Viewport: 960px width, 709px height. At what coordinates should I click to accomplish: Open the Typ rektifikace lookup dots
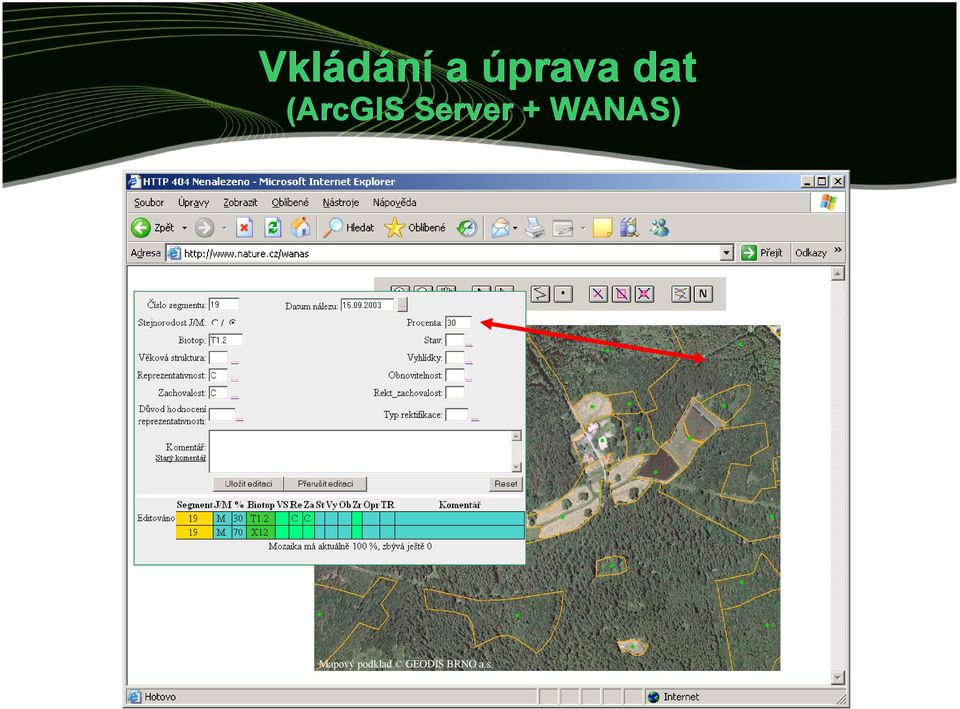474,418
